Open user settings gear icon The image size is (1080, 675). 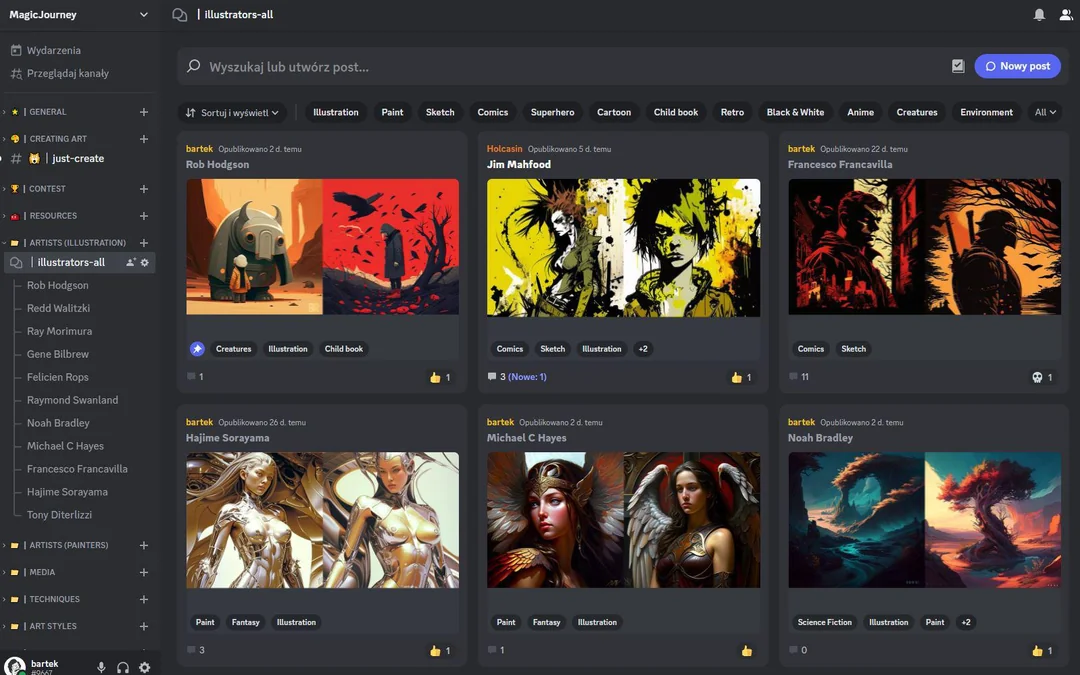145,667
